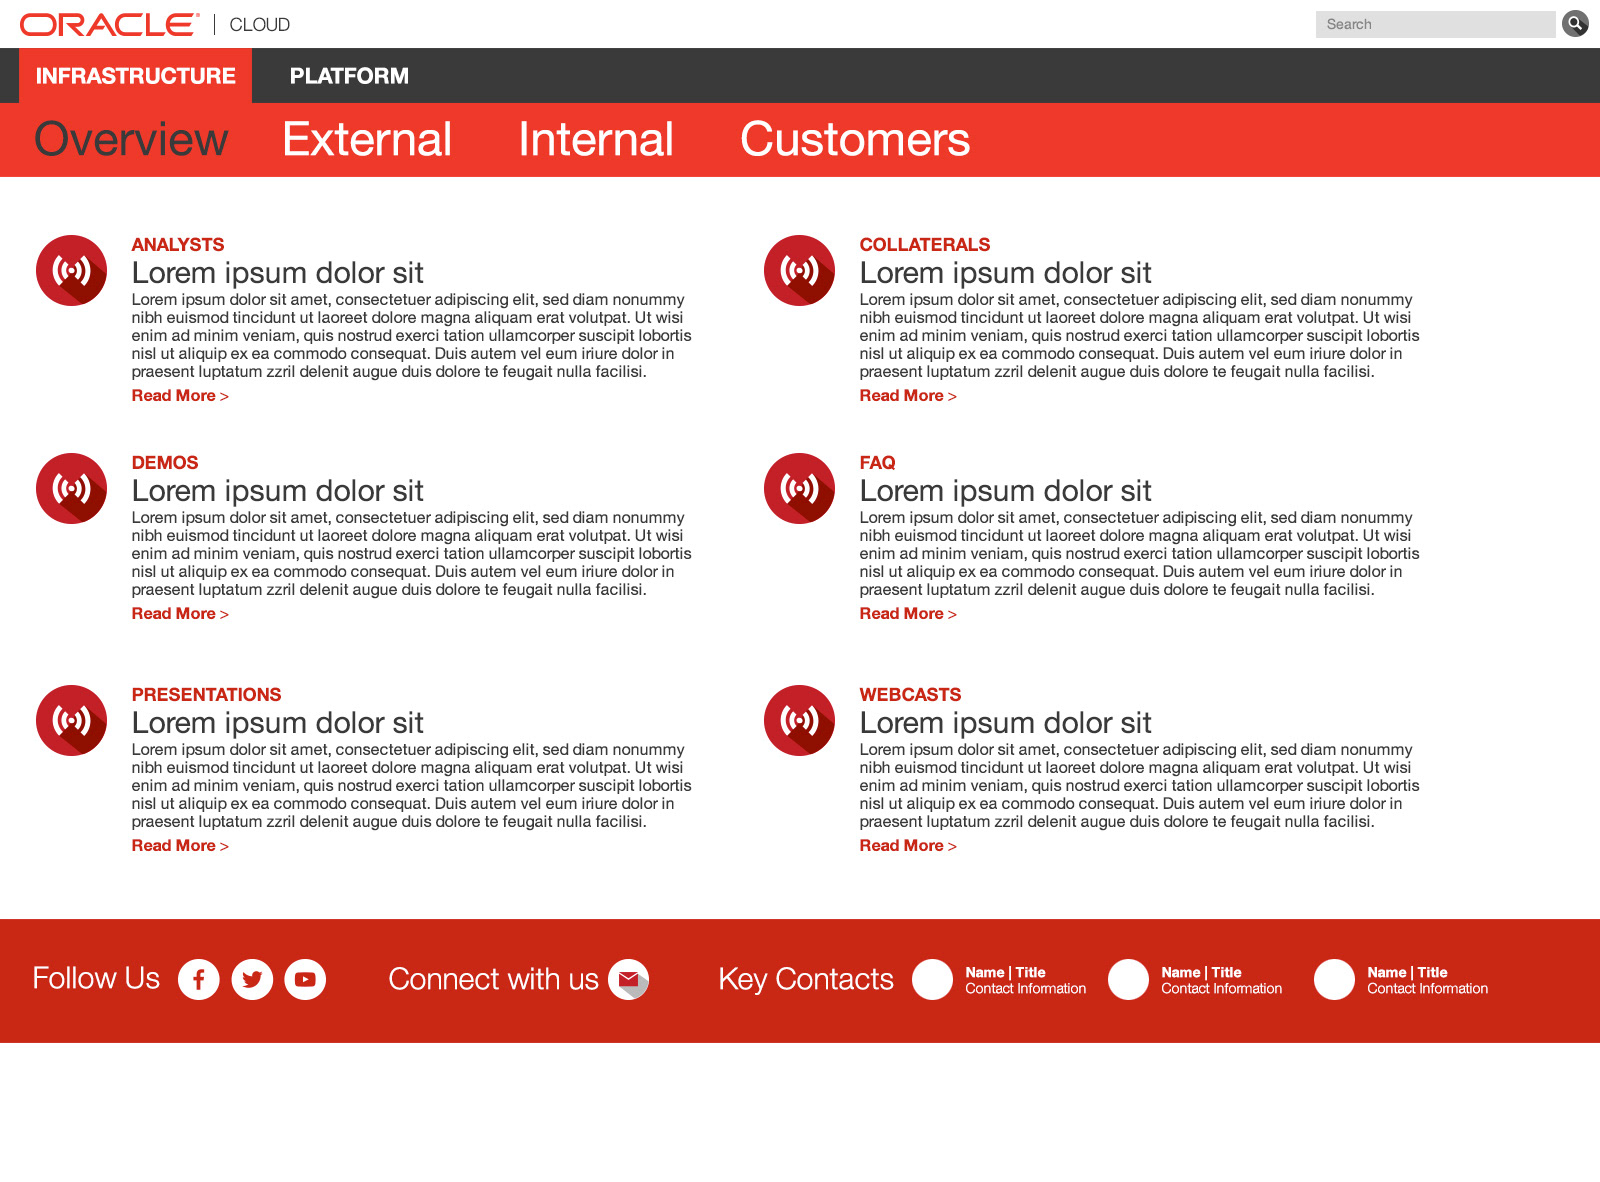
Task: Open the External submenu item
Action: tap(367, 140)
